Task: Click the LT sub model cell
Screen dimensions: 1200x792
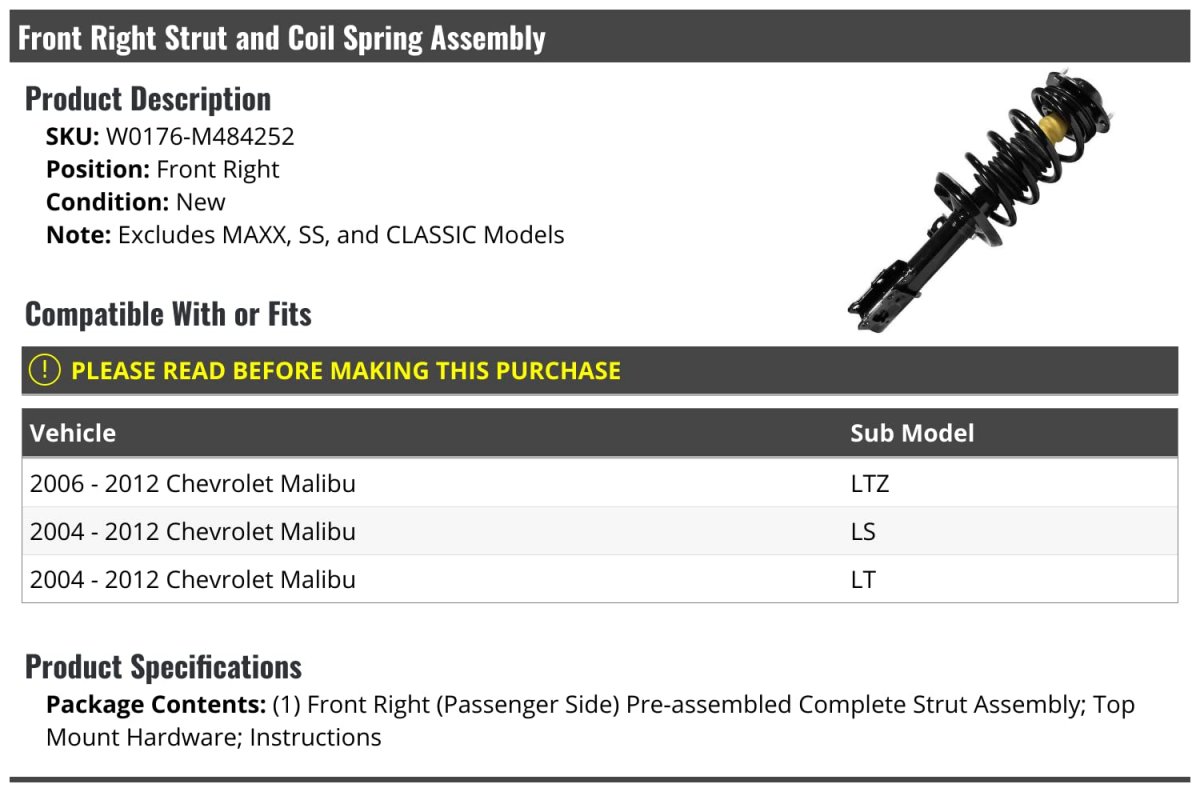Action: (863, 579)
